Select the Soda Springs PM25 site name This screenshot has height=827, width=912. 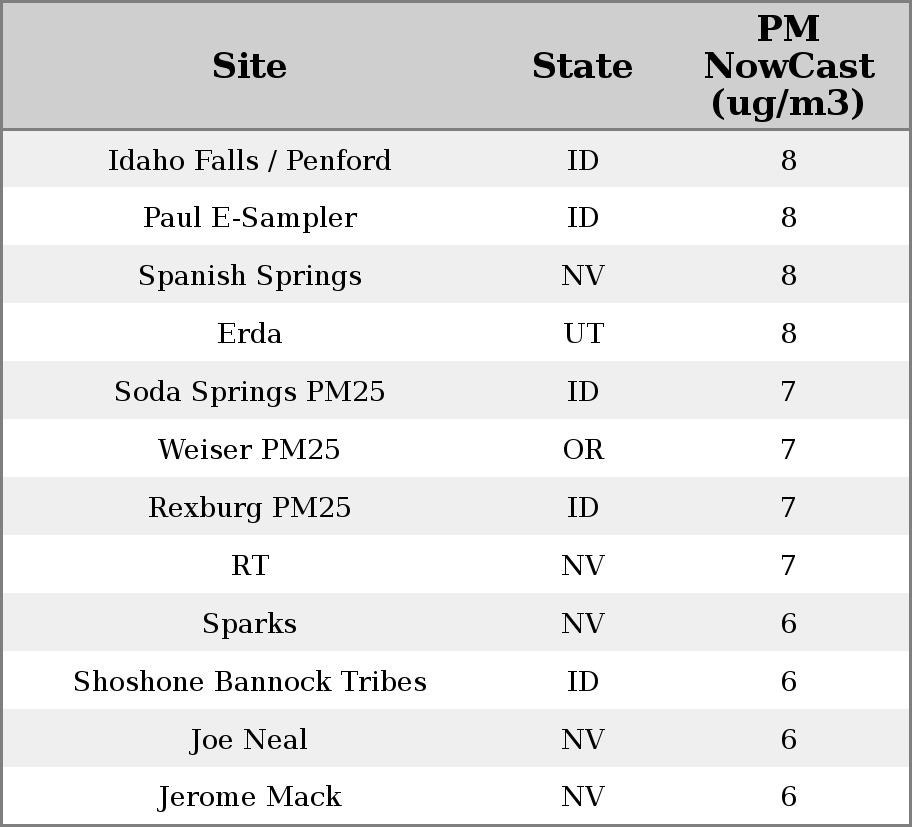pyautogui.click(x=250, y=392)
